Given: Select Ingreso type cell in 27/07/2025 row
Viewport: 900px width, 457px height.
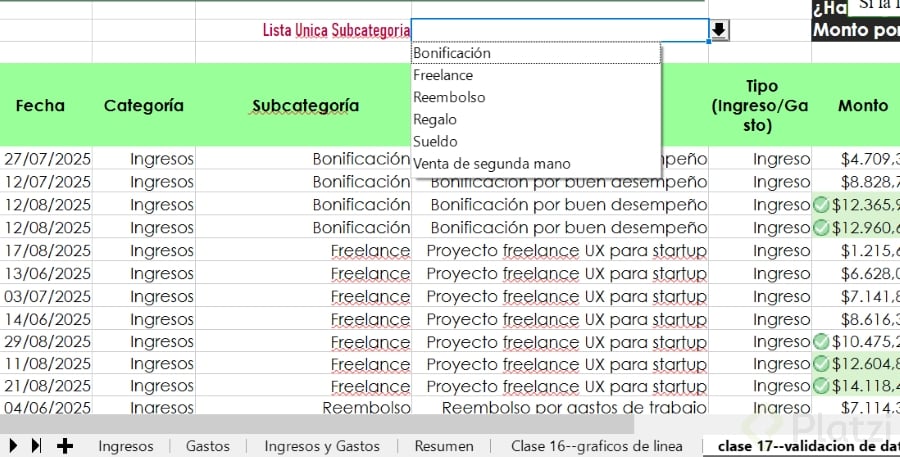Looking at the screenshot, I should pyautogui.click(x=760, y=158).
